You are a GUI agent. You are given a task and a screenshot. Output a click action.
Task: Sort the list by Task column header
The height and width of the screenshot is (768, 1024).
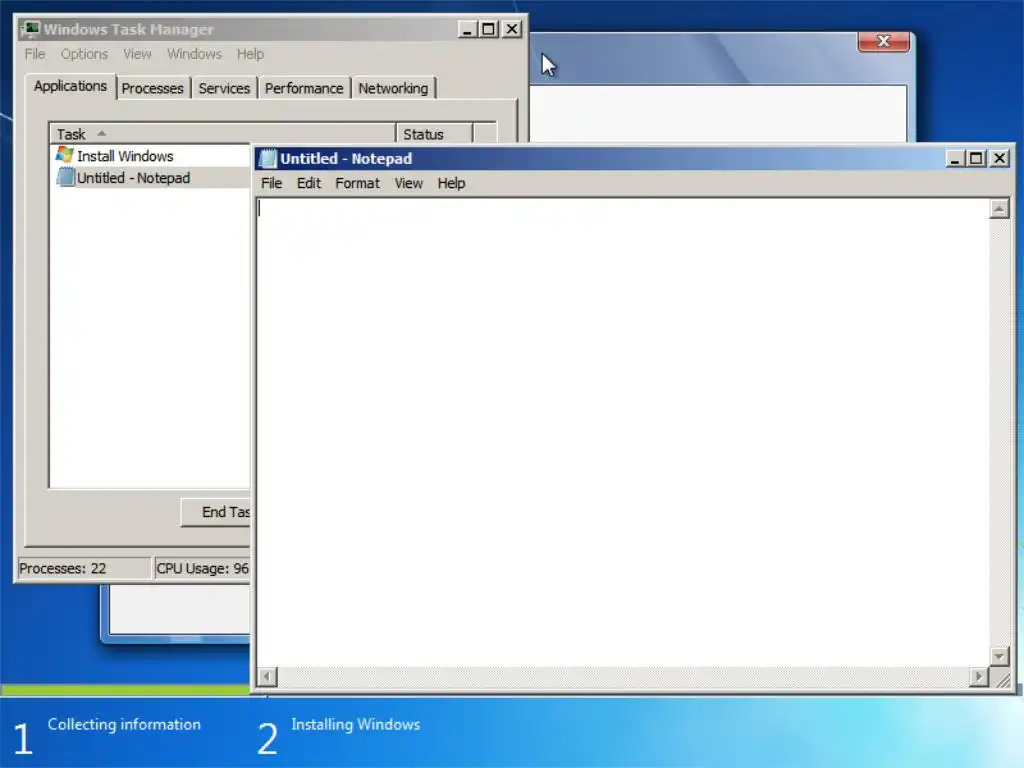(223, 134)
